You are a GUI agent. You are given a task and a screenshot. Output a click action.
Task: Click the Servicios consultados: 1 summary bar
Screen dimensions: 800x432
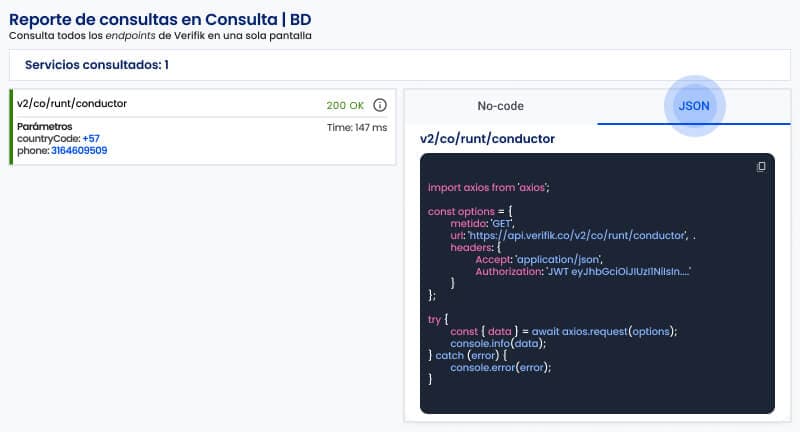coord(97,65)
